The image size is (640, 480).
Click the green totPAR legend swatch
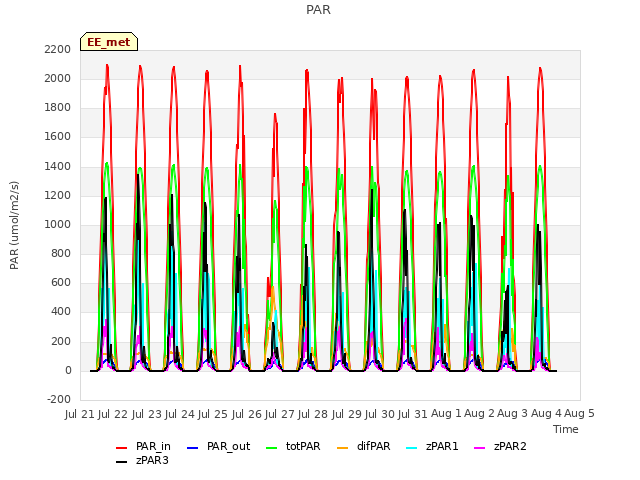tap(271, 448)
